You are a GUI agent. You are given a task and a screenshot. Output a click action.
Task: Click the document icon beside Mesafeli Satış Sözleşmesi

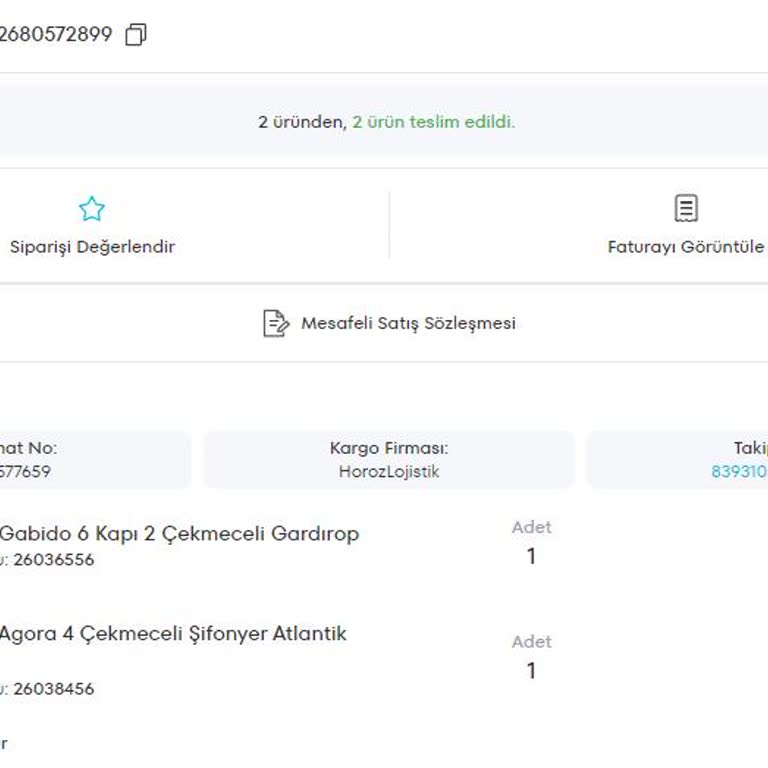pos(276,323)
